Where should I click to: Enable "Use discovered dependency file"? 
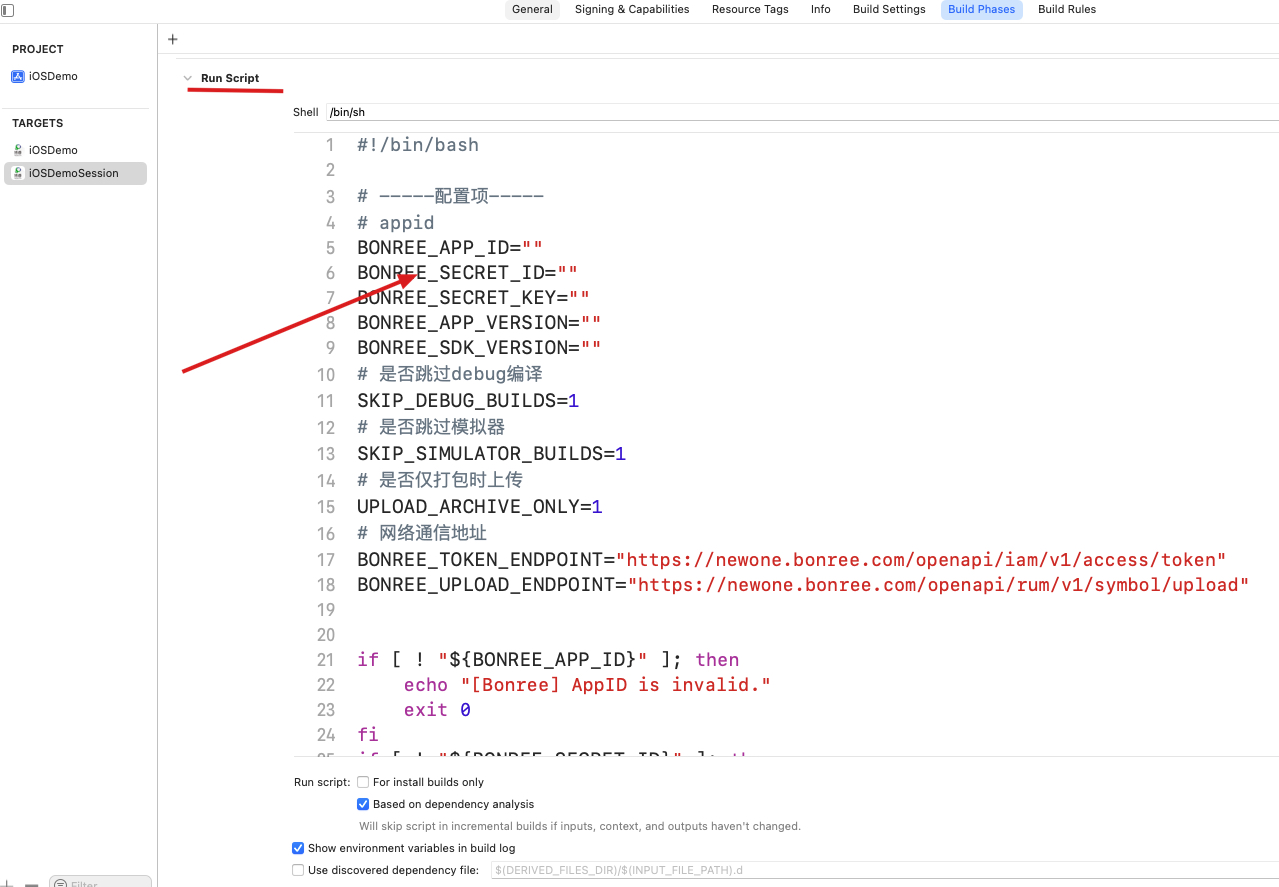pos(297,869)
